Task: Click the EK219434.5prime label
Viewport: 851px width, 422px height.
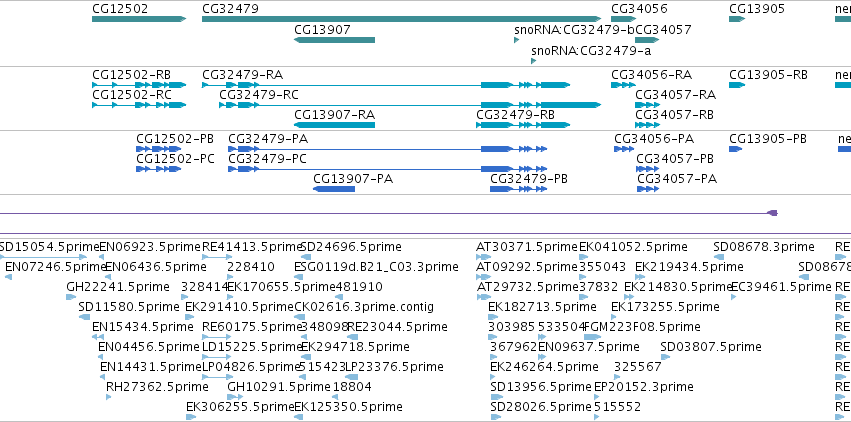Action: tap(689, 267)
